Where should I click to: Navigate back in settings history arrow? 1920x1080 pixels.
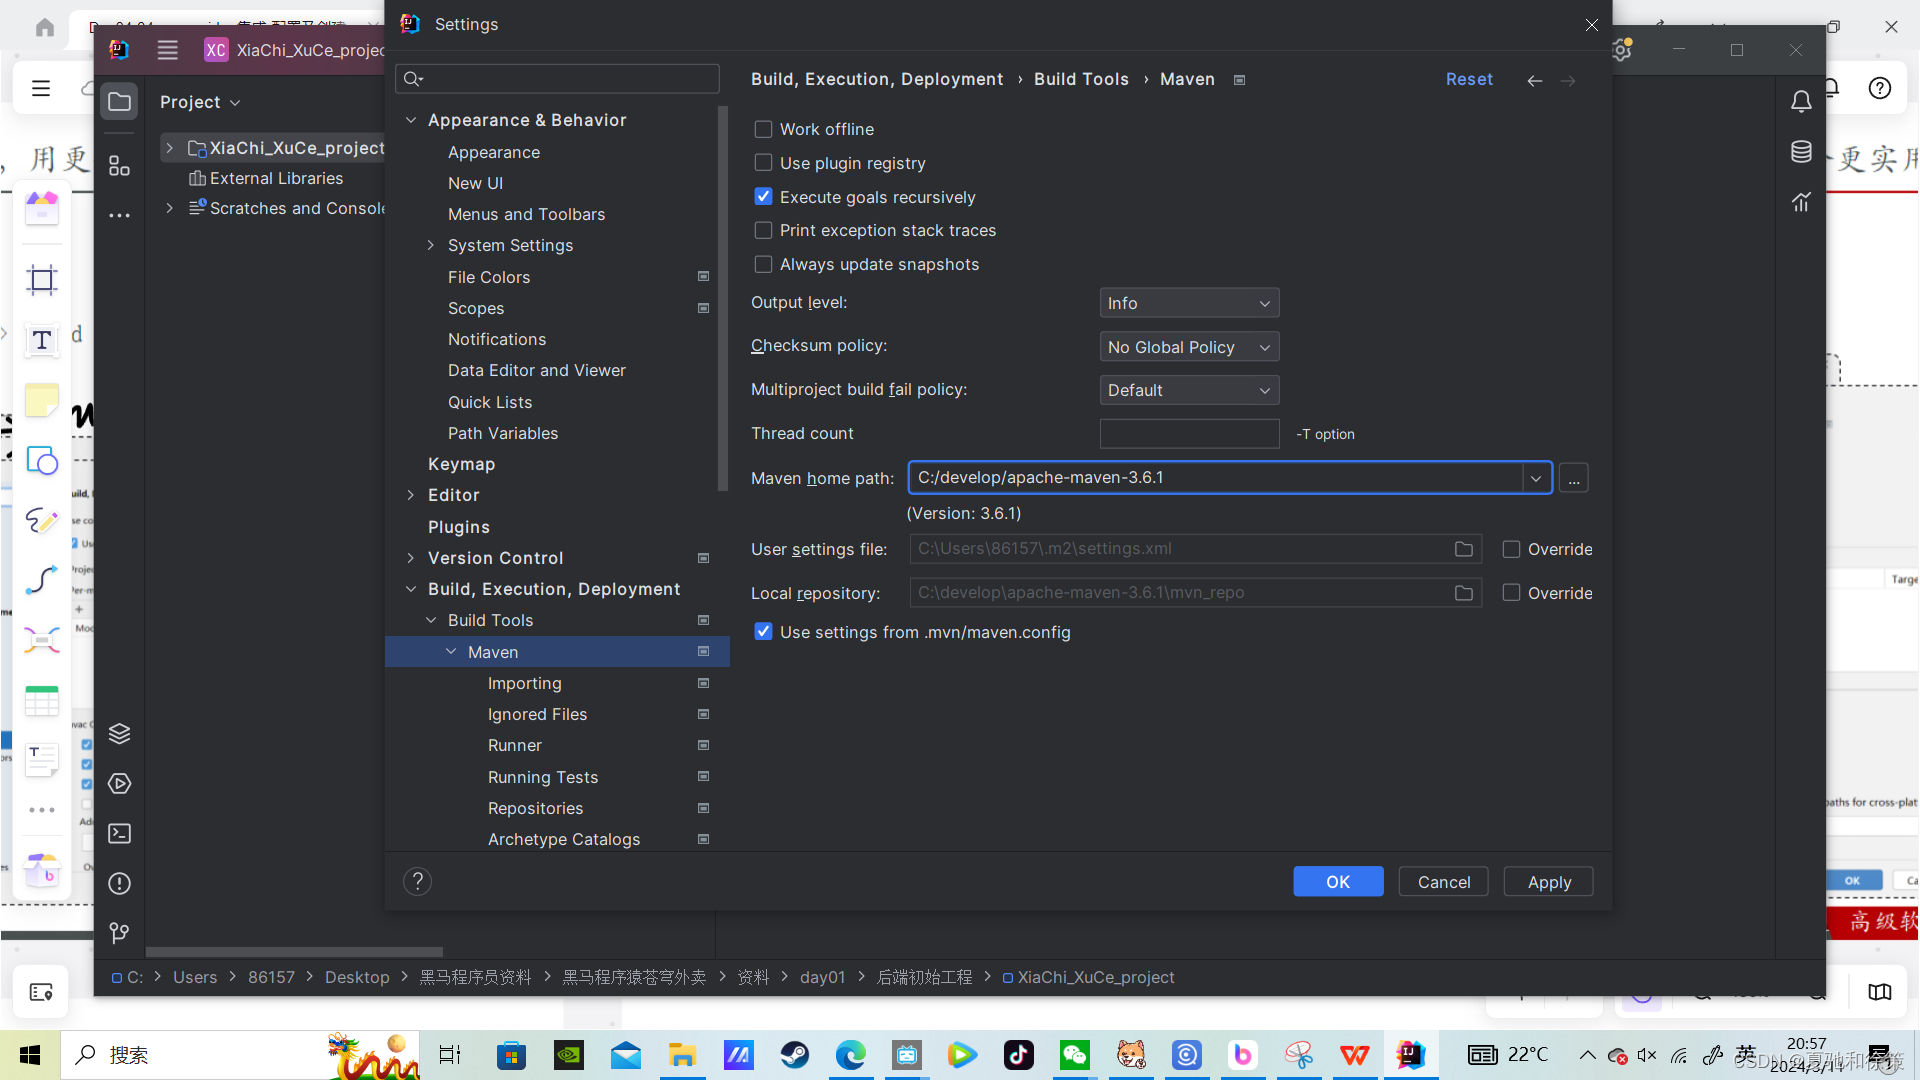coord(1534,80)
